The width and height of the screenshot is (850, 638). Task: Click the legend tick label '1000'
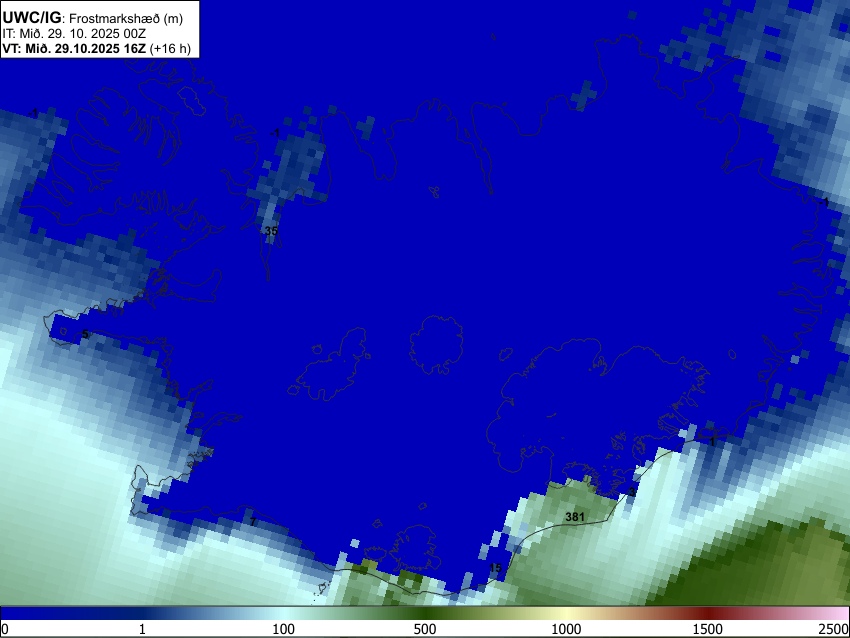566,629
